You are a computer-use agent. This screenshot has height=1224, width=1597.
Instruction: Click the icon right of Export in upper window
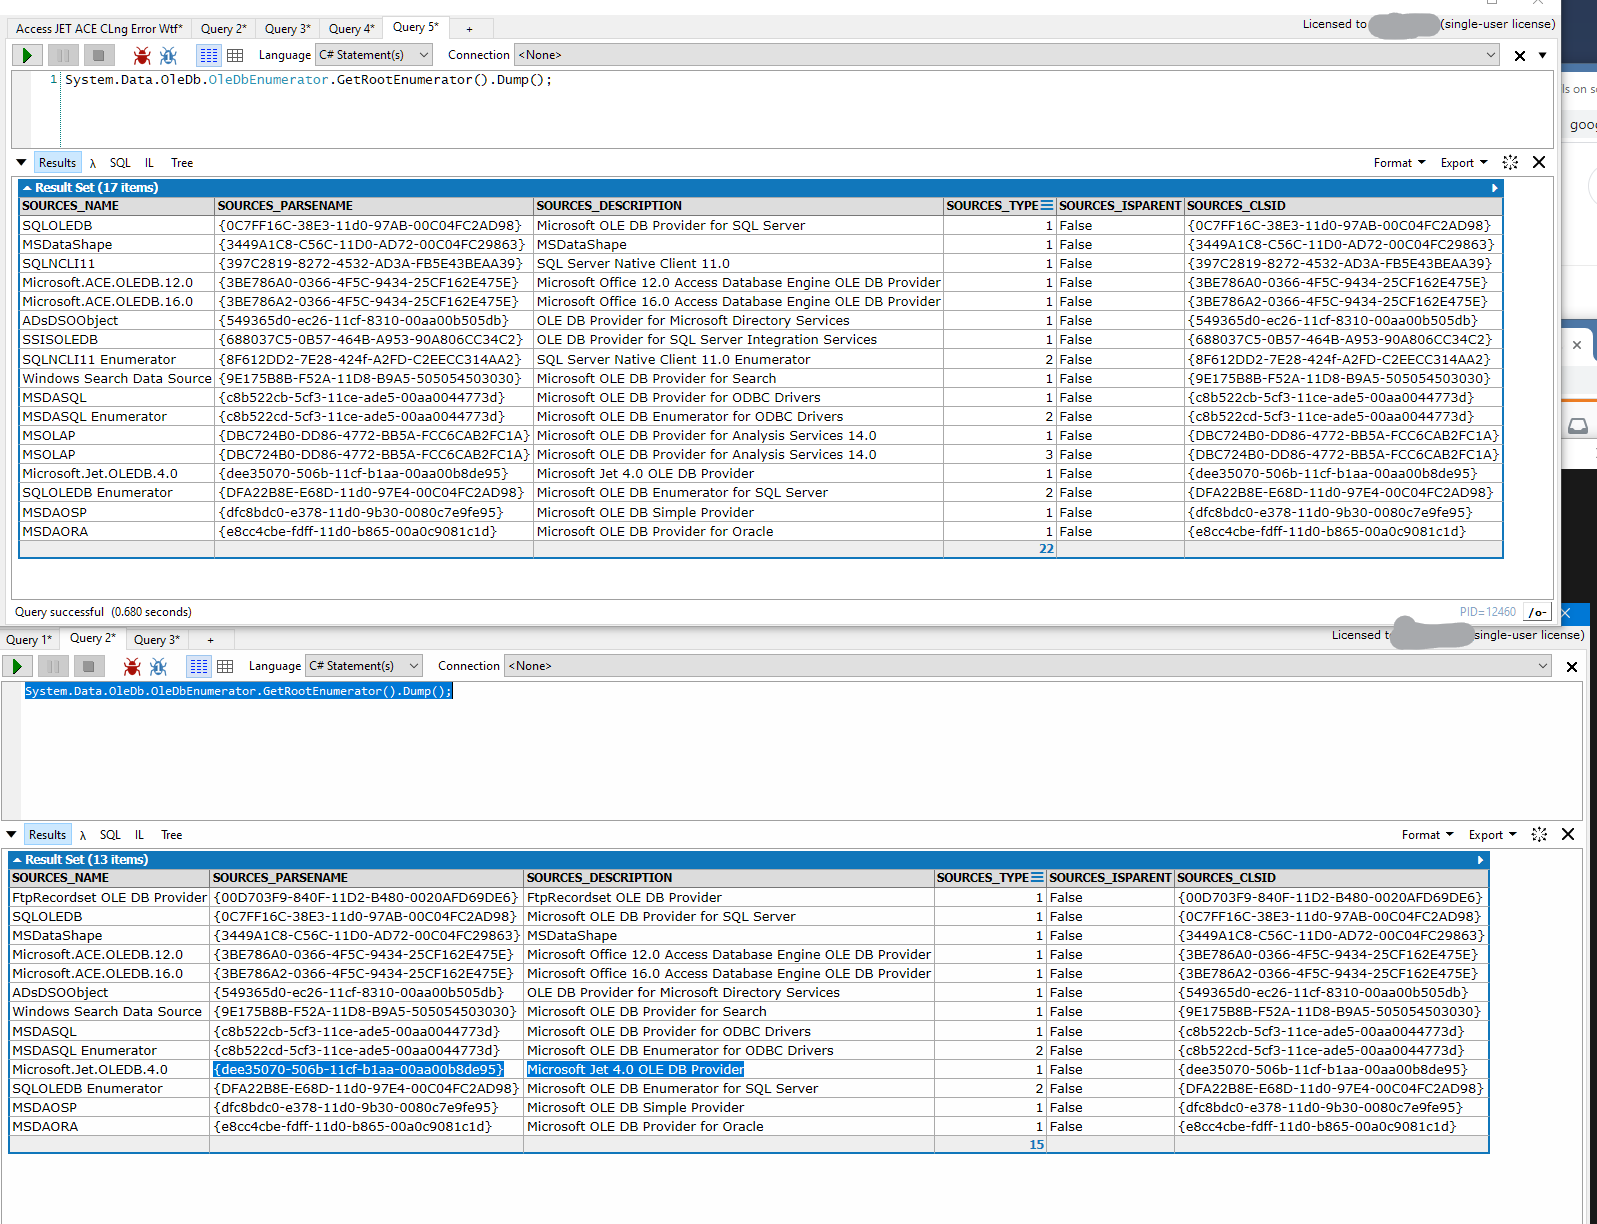coord(1510,162)
